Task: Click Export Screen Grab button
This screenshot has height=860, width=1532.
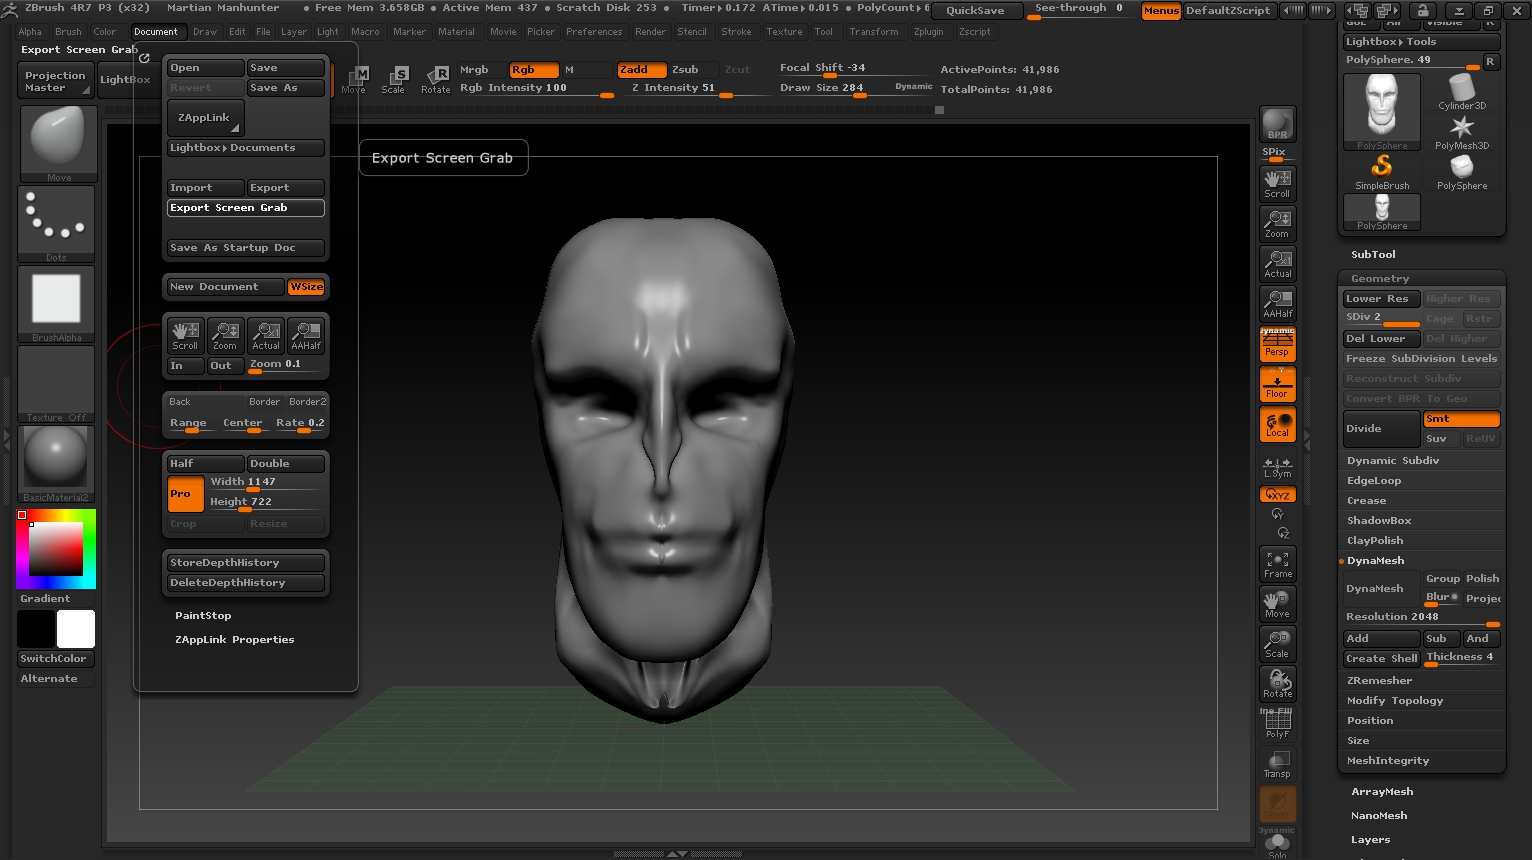Action: 245,208
